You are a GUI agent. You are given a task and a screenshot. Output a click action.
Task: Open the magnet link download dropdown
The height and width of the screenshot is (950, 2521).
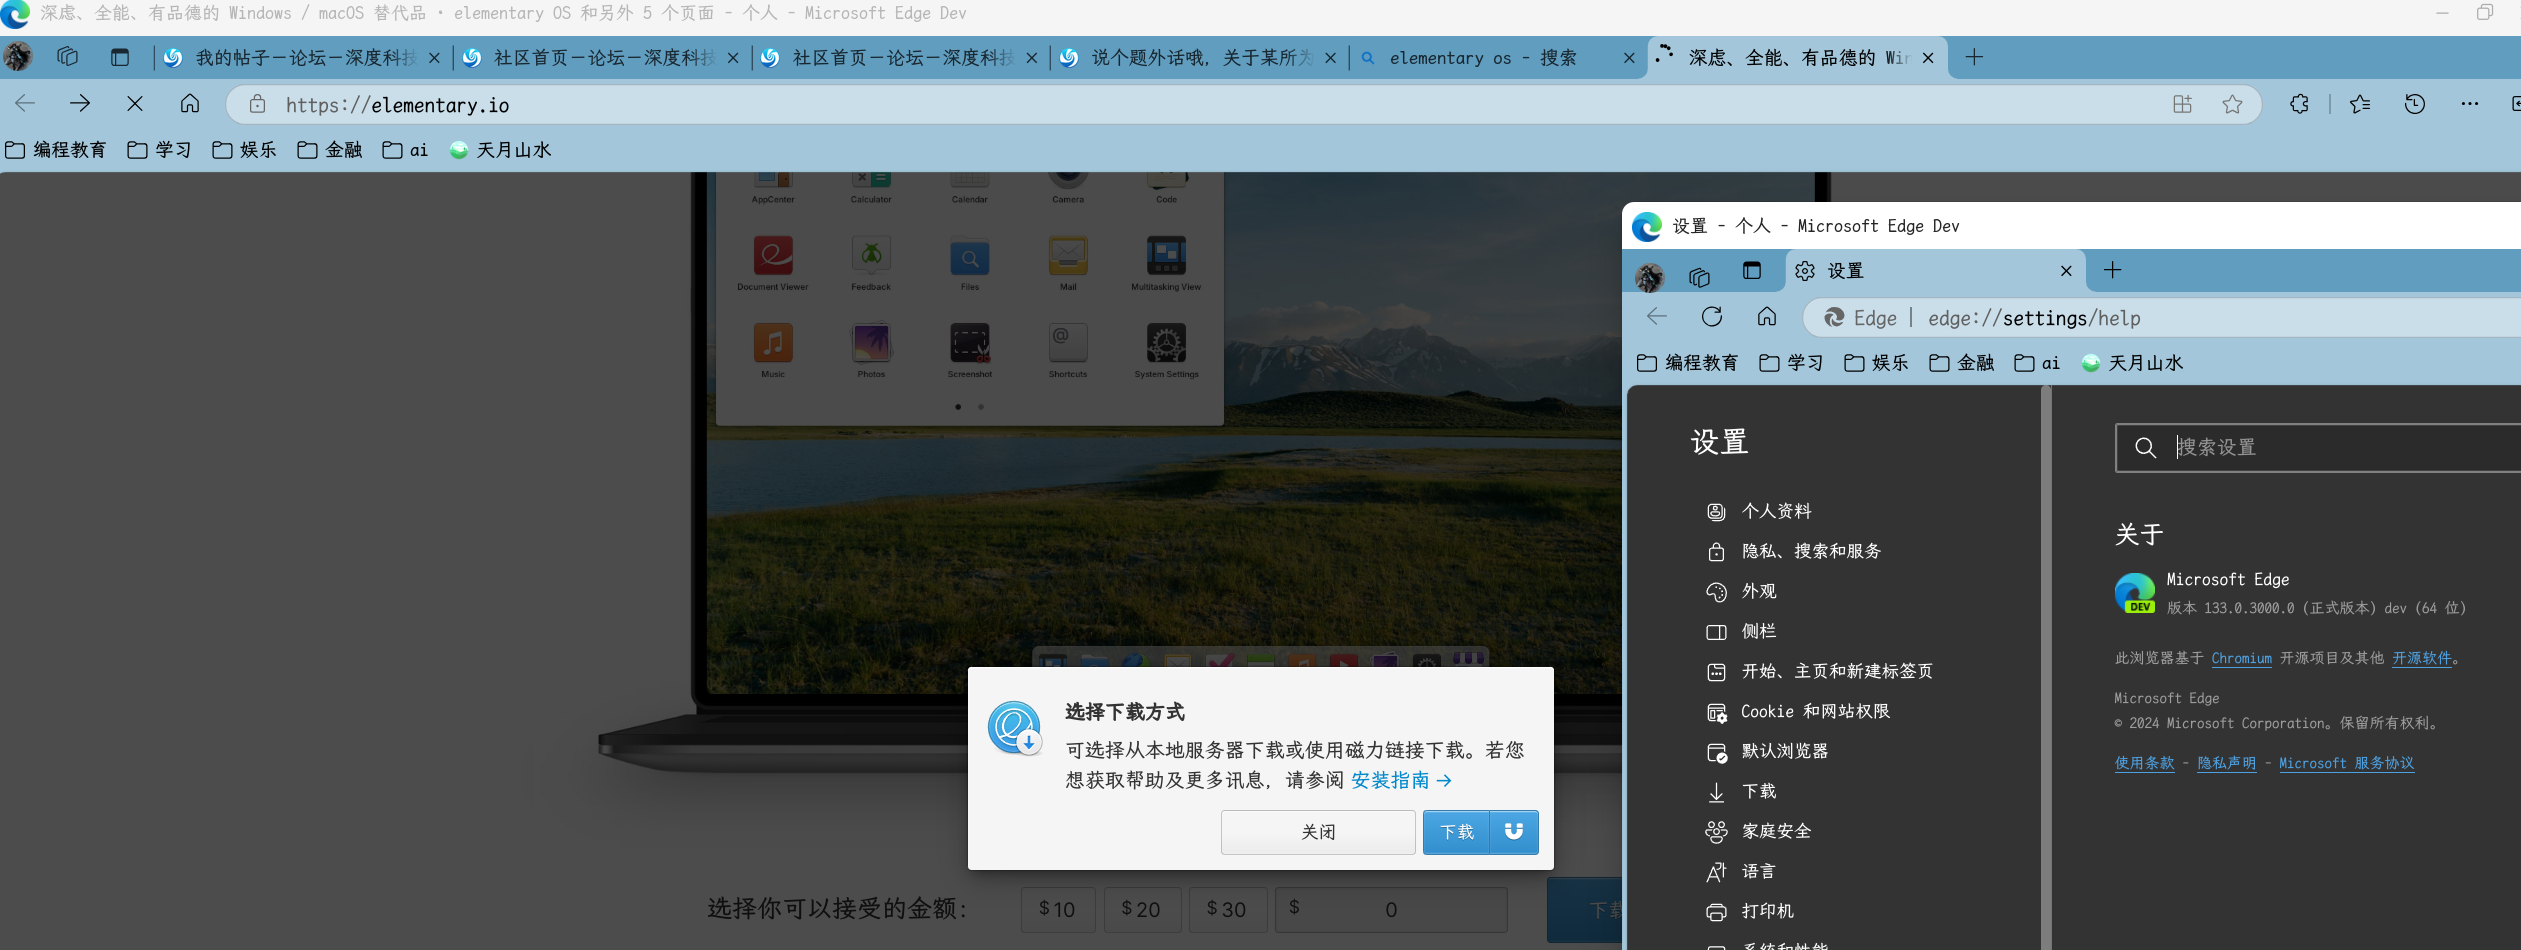[x=1514, y=831]
